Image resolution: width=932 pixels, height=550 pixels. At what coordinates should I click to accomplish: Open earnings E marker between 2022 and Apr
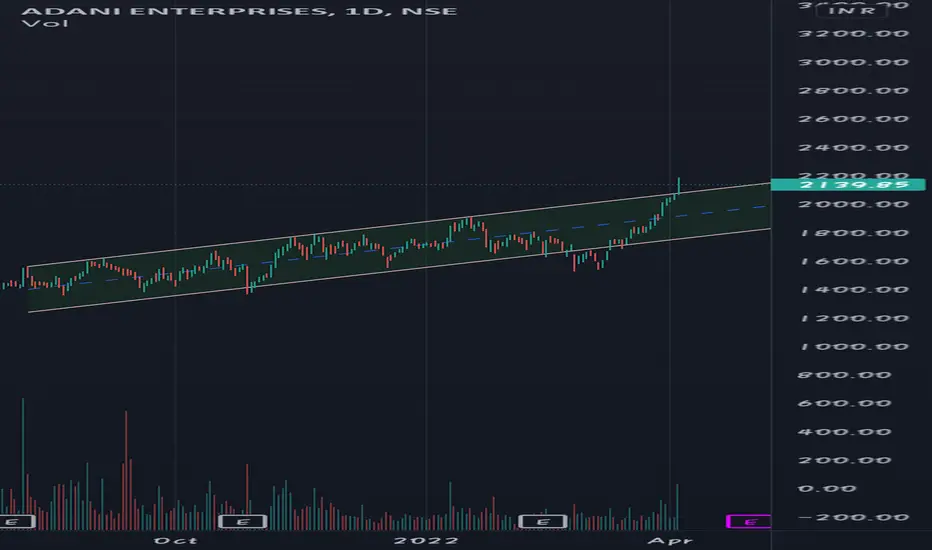click(543, 522)
